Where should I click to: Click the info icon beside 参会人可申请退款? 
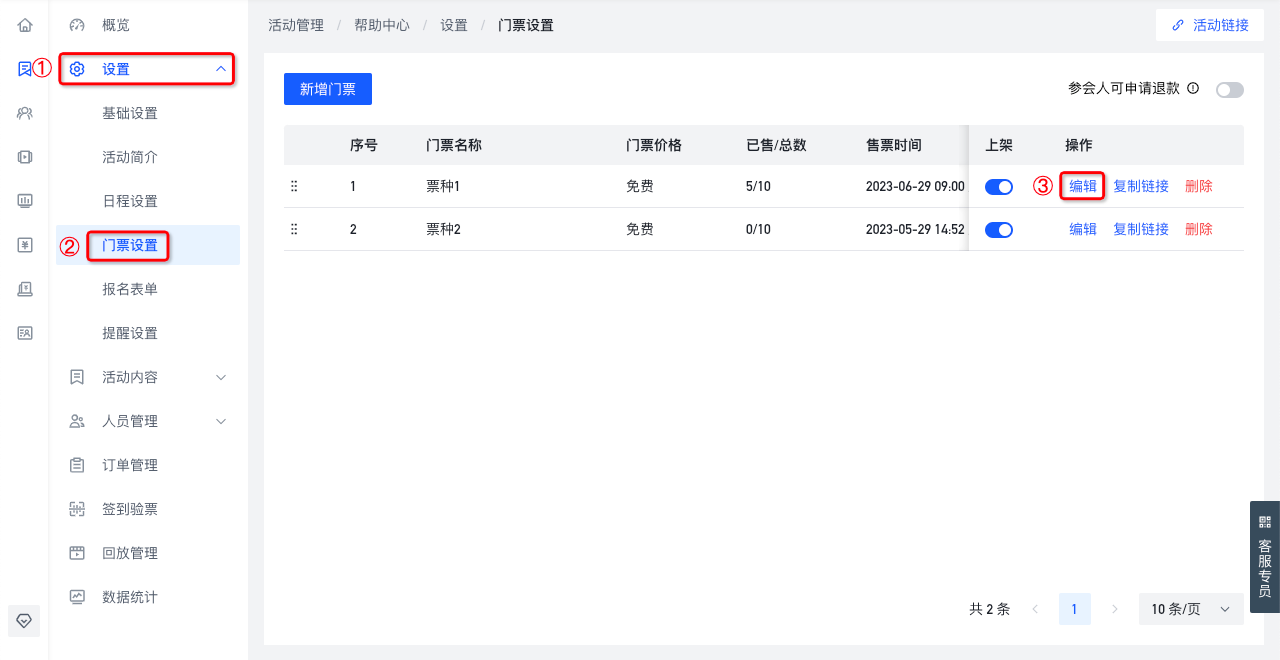pyautogui.click(x=1193, y=88)
